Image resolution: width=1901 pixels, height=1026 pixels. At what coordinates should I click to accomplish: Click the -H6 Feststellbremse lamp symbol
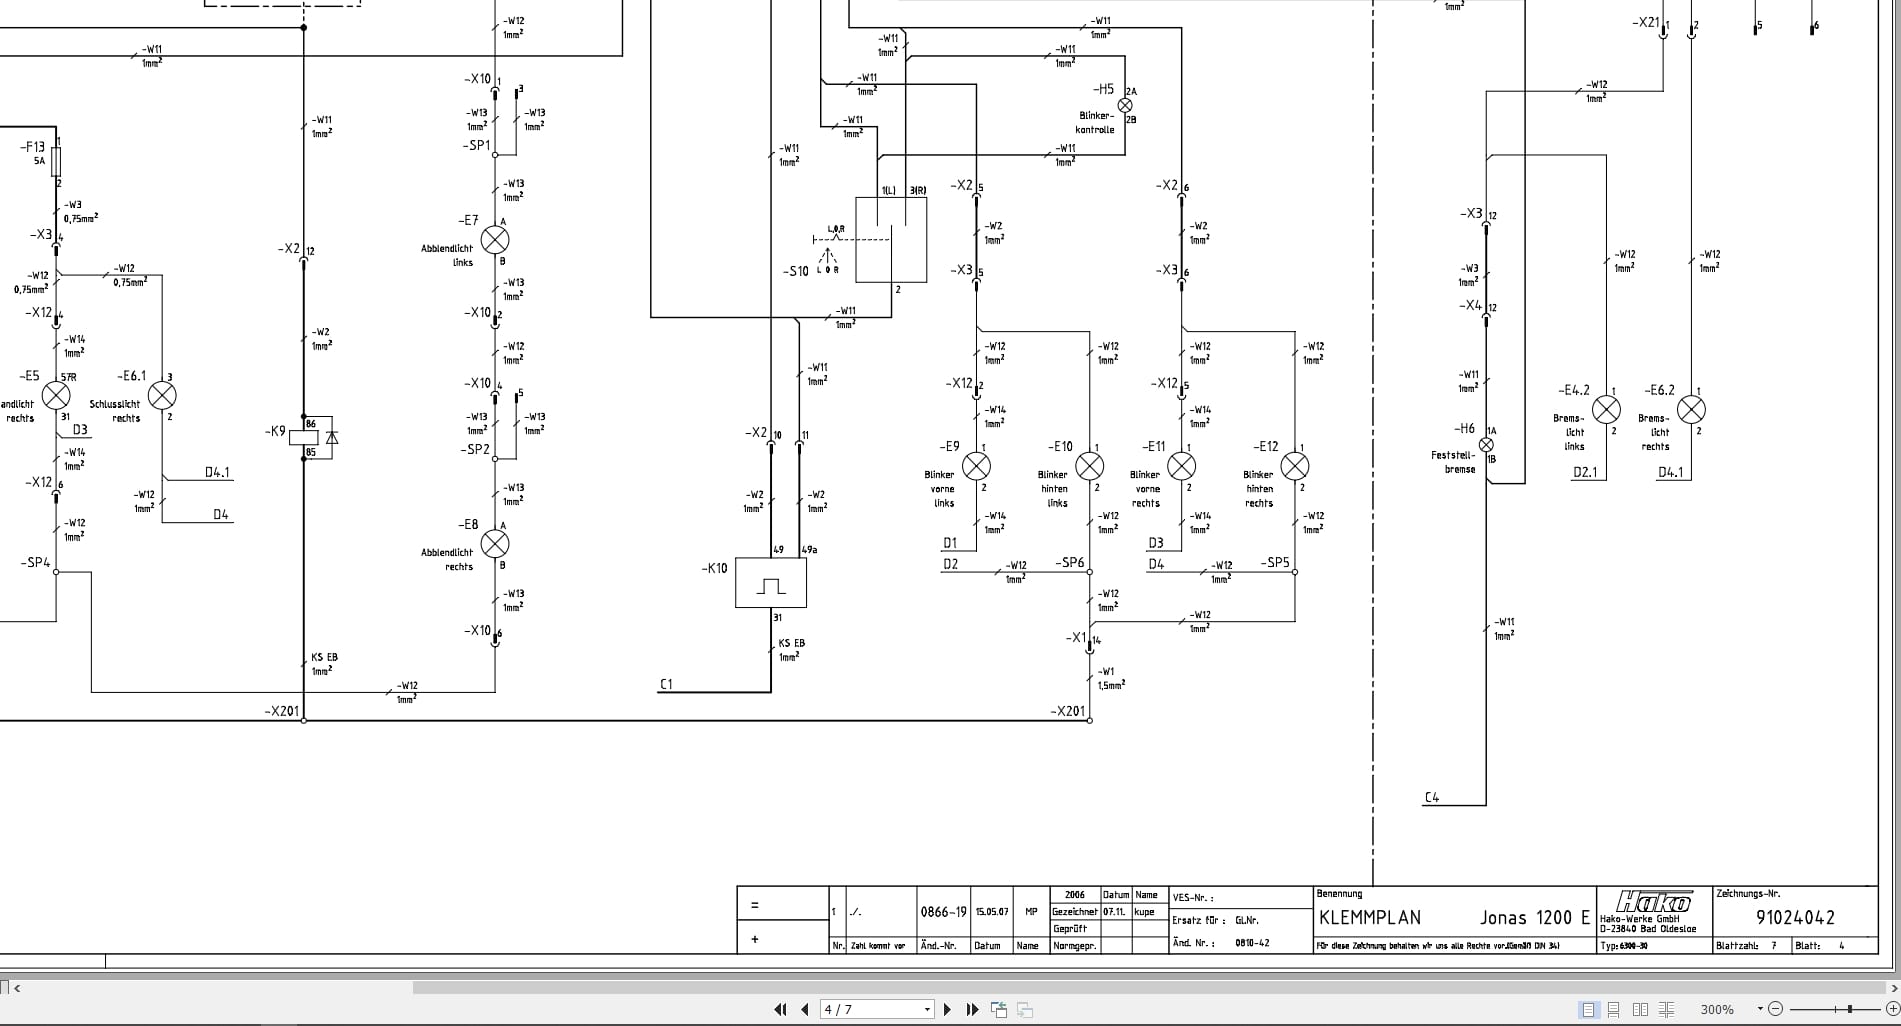pyautogui.click(x=1486, y=444)
